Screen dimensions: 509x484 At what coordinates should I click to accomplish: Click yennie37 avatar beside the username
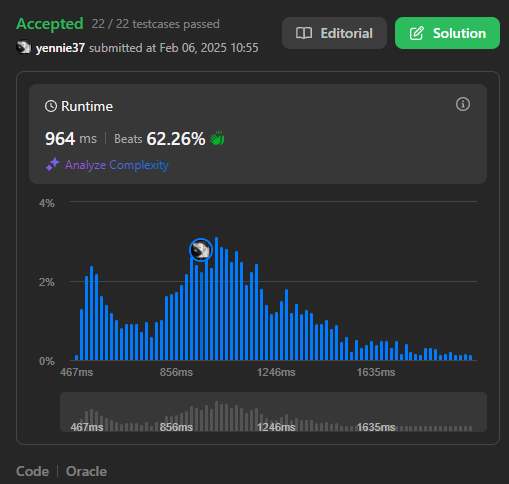[x=23, y=47]
